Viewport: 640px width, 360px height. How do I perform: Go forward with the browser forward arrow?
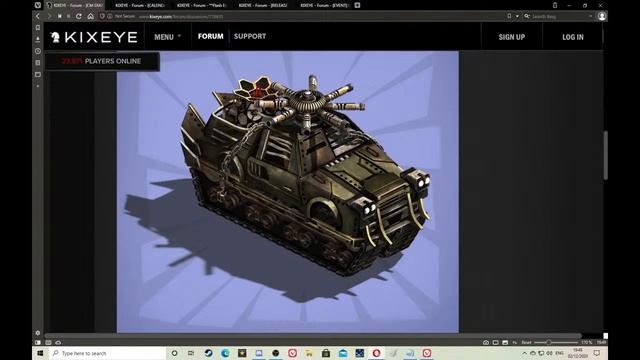[x=49, y=16]
